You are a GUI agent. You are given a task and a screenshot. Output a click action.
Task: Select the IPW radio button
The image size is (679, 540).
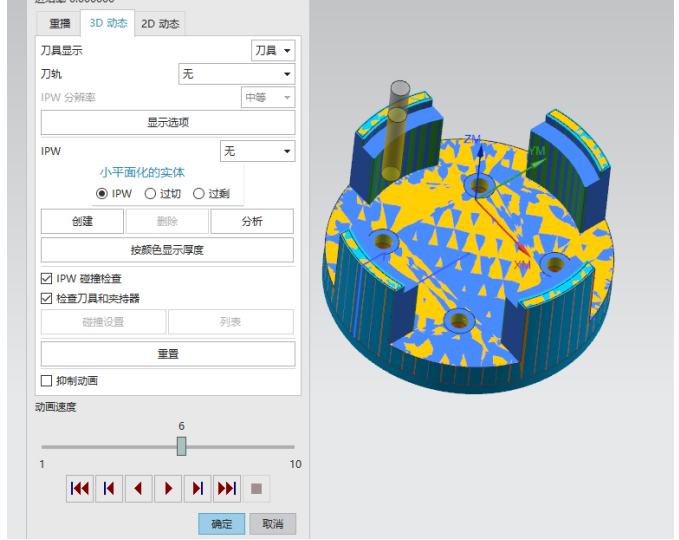tap(102, 194)
